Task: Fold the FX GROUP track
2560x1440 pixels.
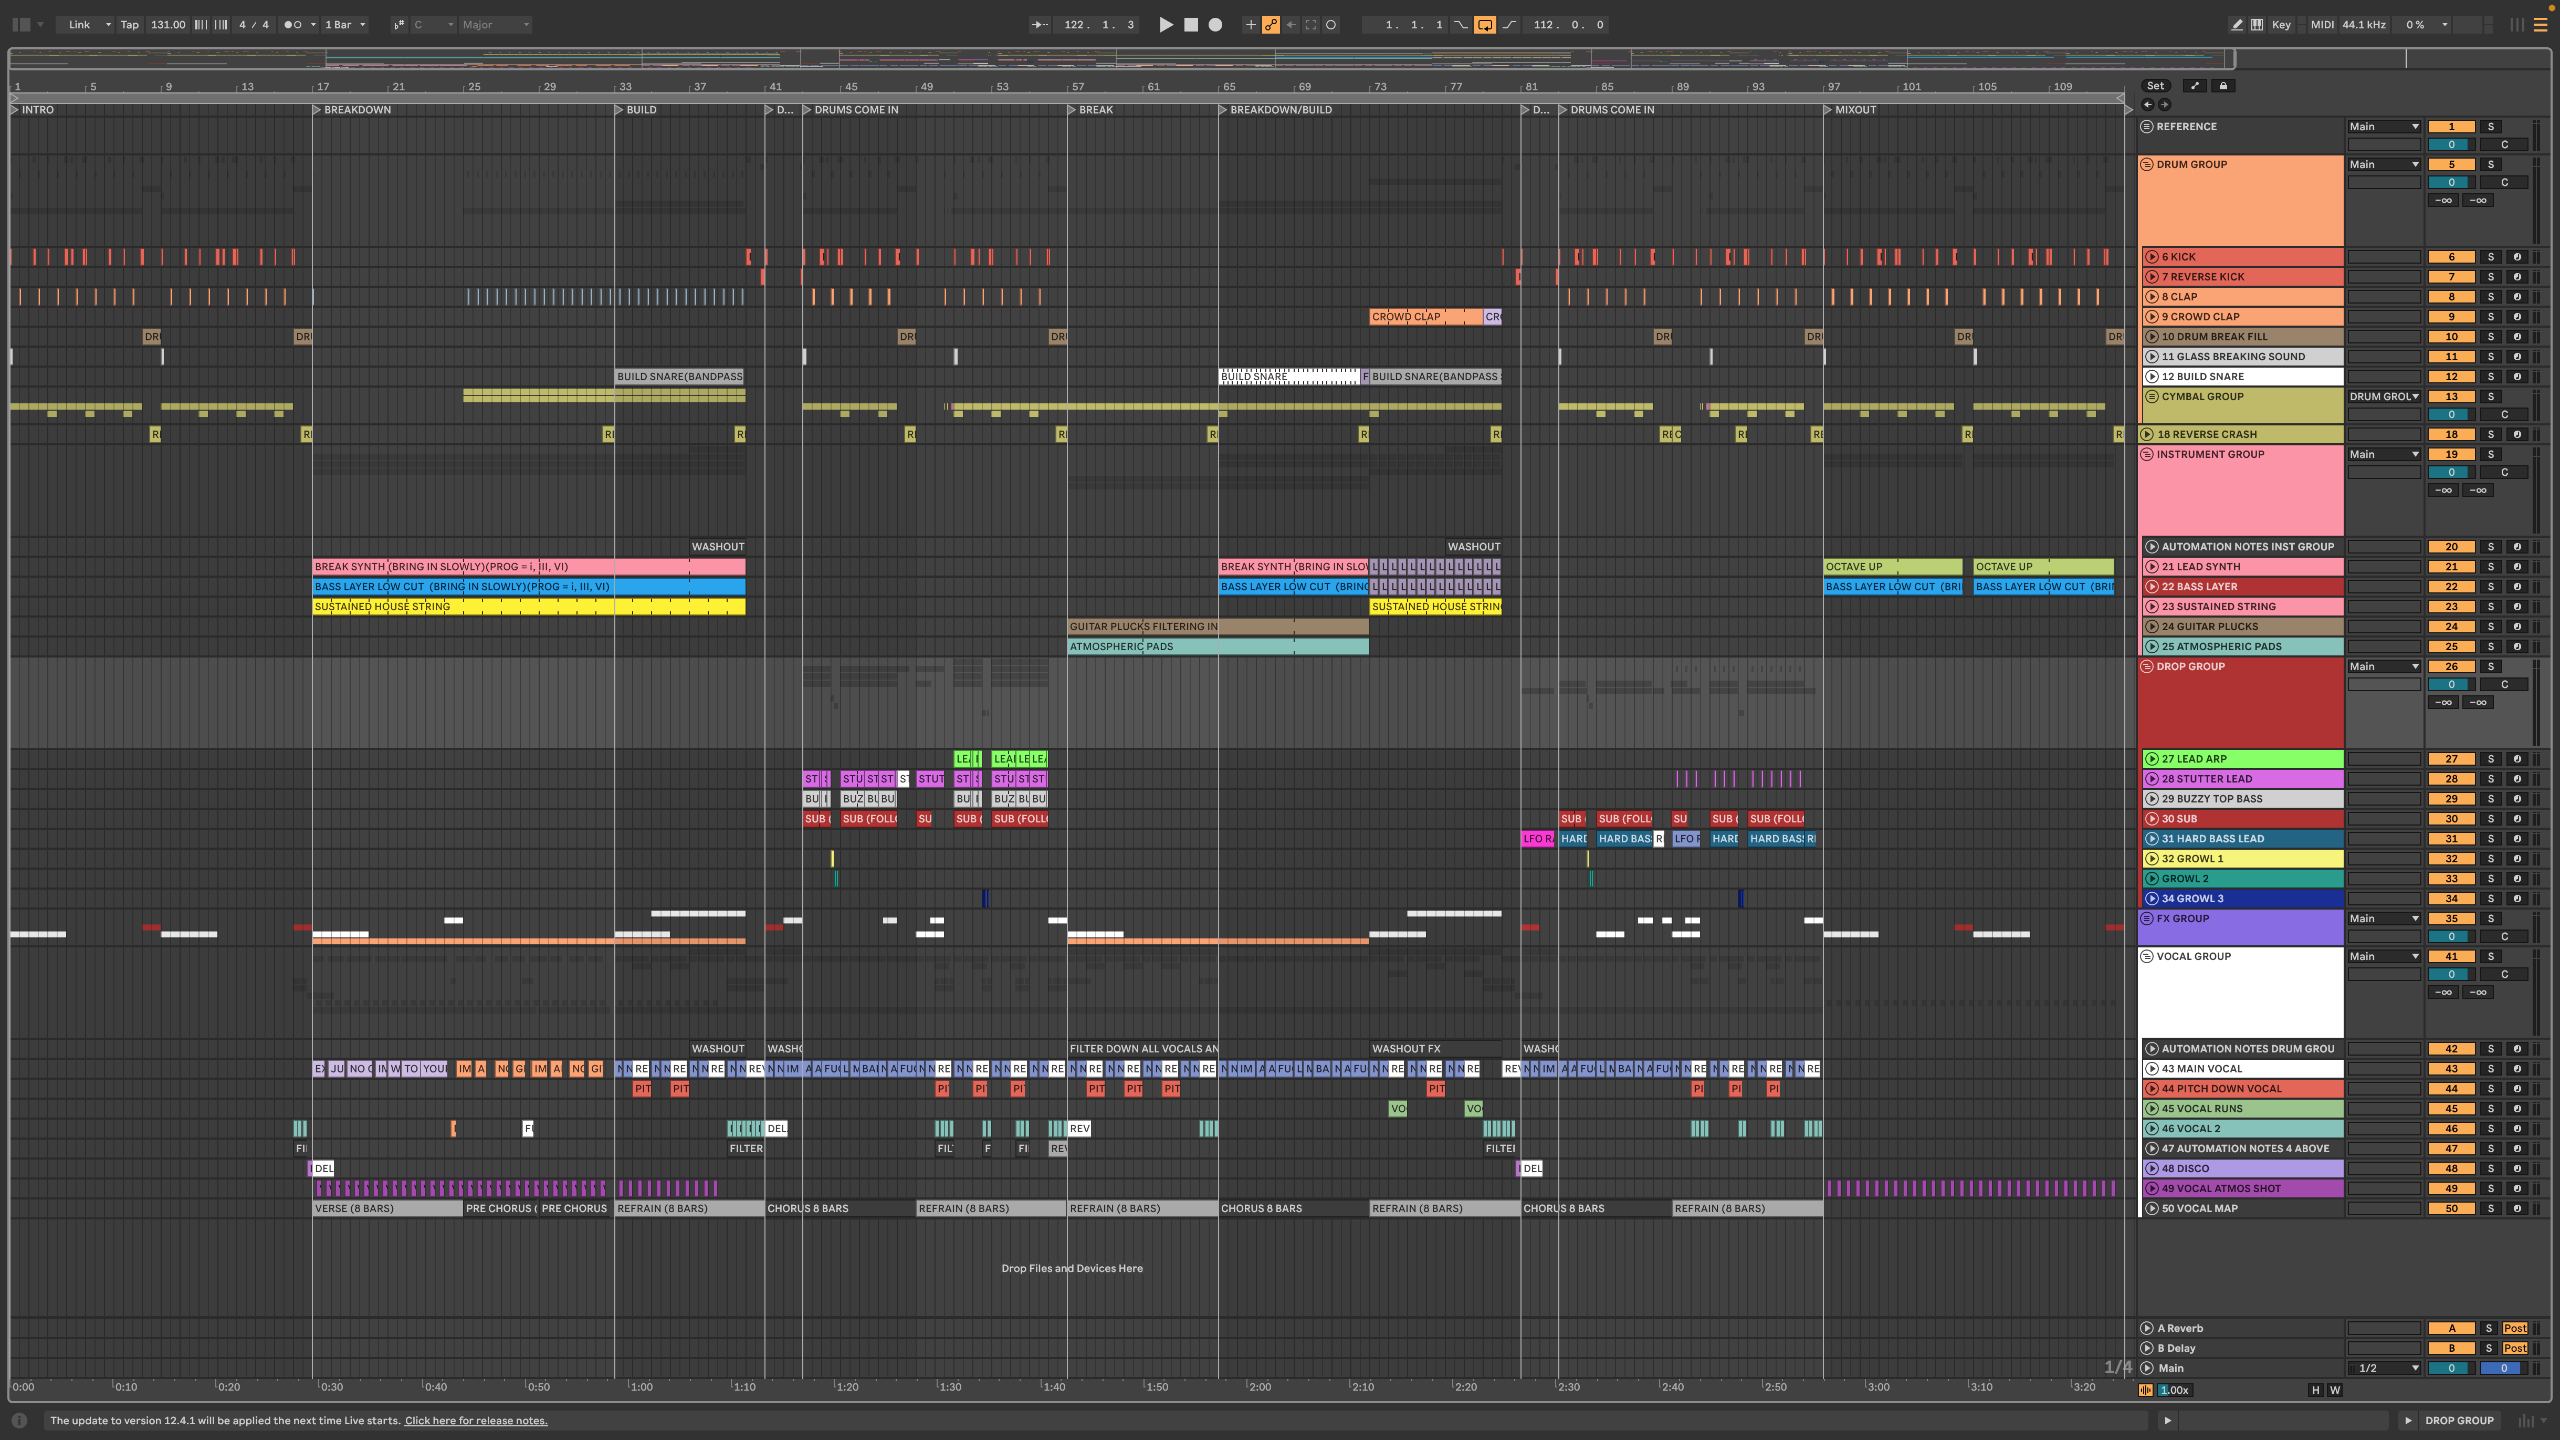Action: click(2147, 918)
